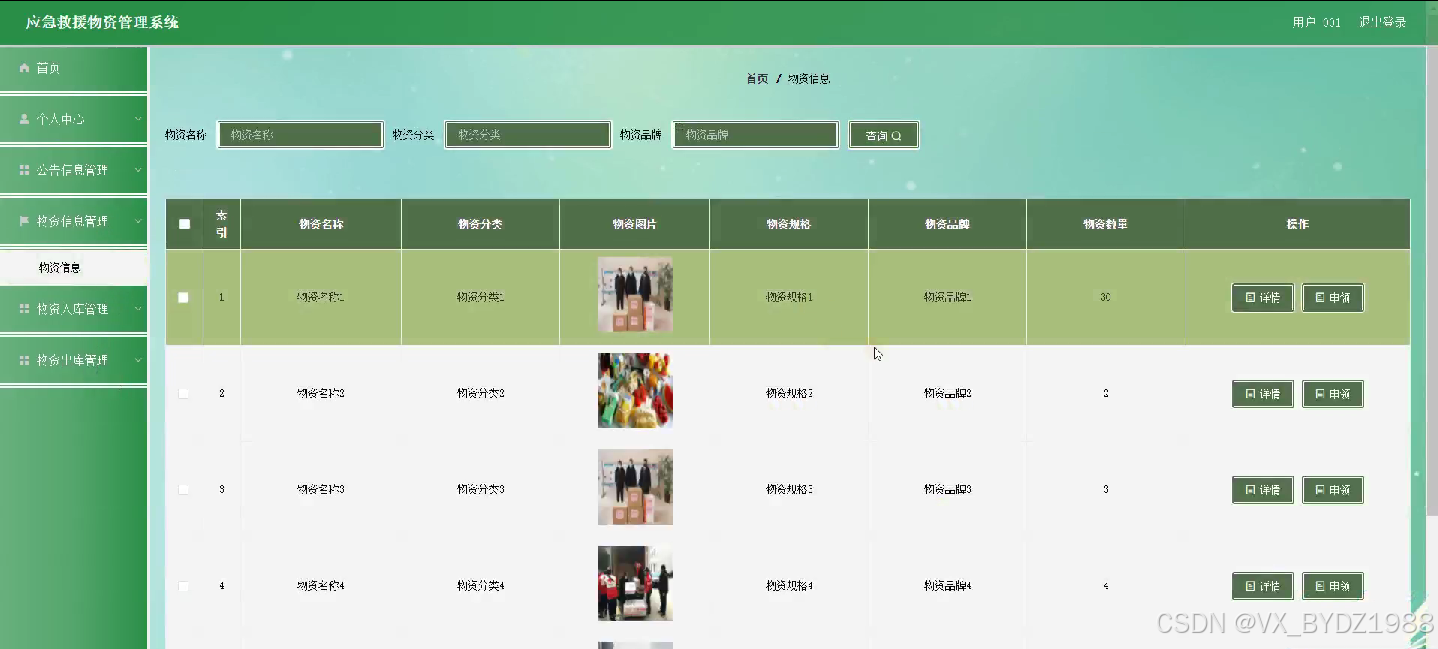Open 详情 for row 4
This screenshot has height=649, width=1438.
[1262, 586]
